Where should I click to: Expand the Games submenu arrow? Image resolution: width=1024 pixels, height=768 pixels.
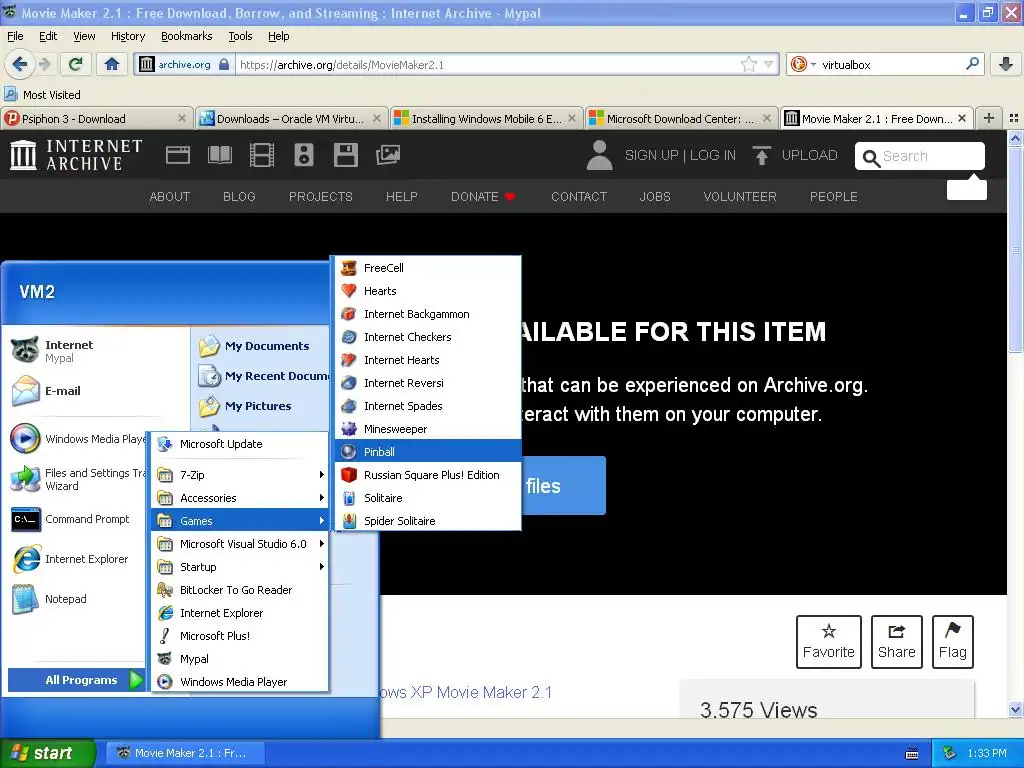[321, 521]
